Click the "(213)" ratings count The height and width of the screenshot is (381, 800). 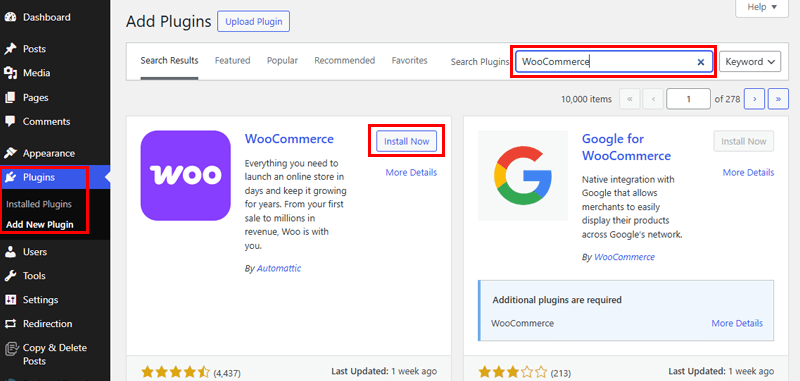(x=561, y=372)
